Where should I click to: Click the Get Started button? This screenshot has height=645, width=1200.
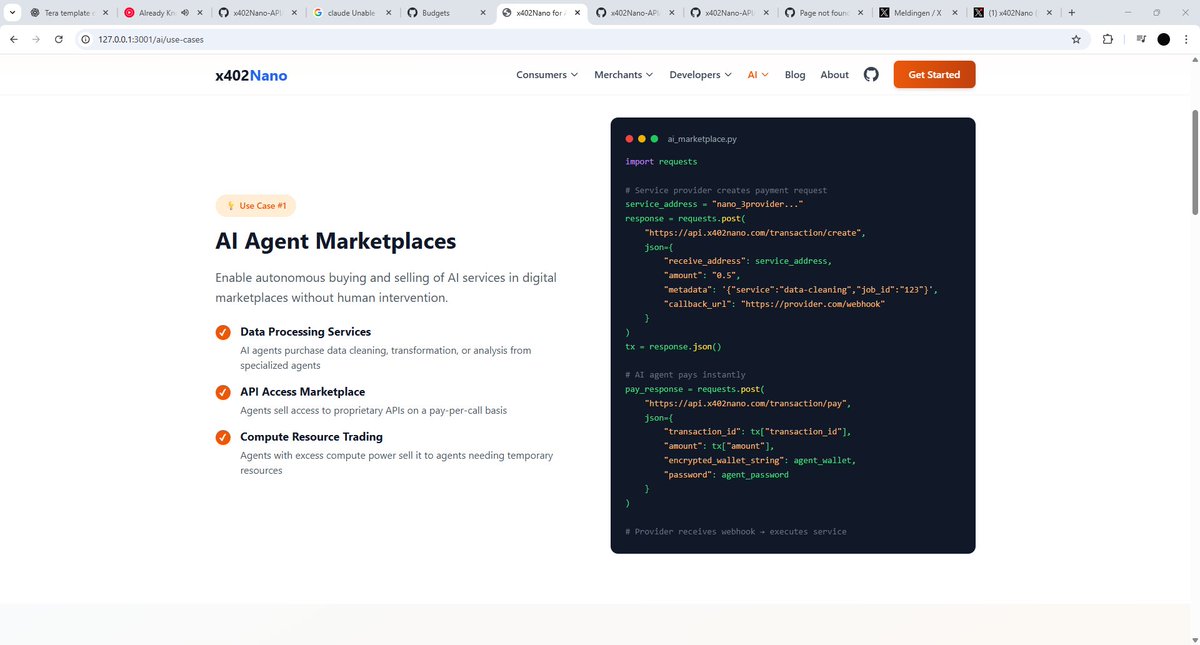pyautogui.click(x=934, y=75)
